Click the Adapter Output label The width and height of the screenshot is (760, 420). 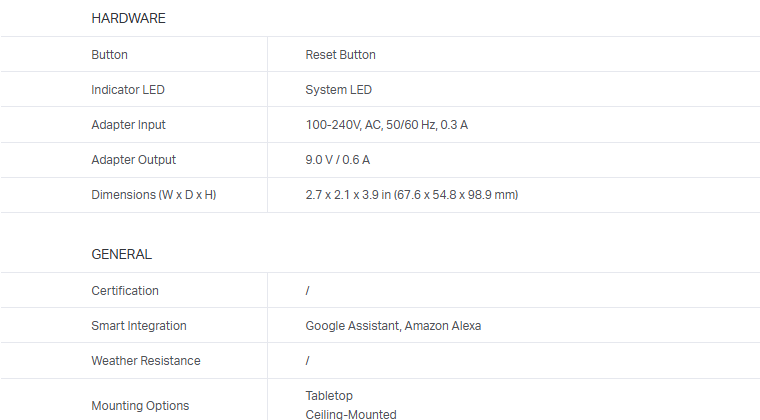133,160
